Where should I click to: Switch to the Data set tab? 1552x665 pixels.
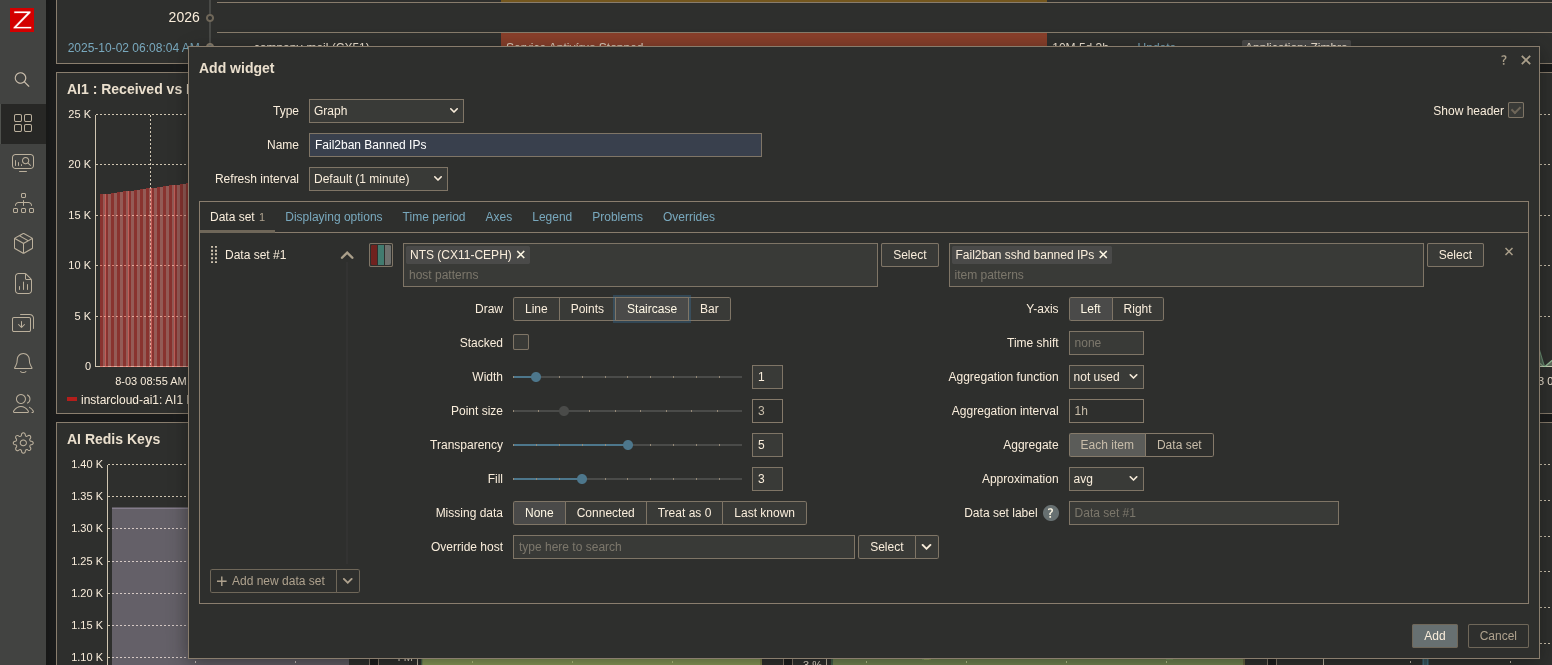click(237, 217)
